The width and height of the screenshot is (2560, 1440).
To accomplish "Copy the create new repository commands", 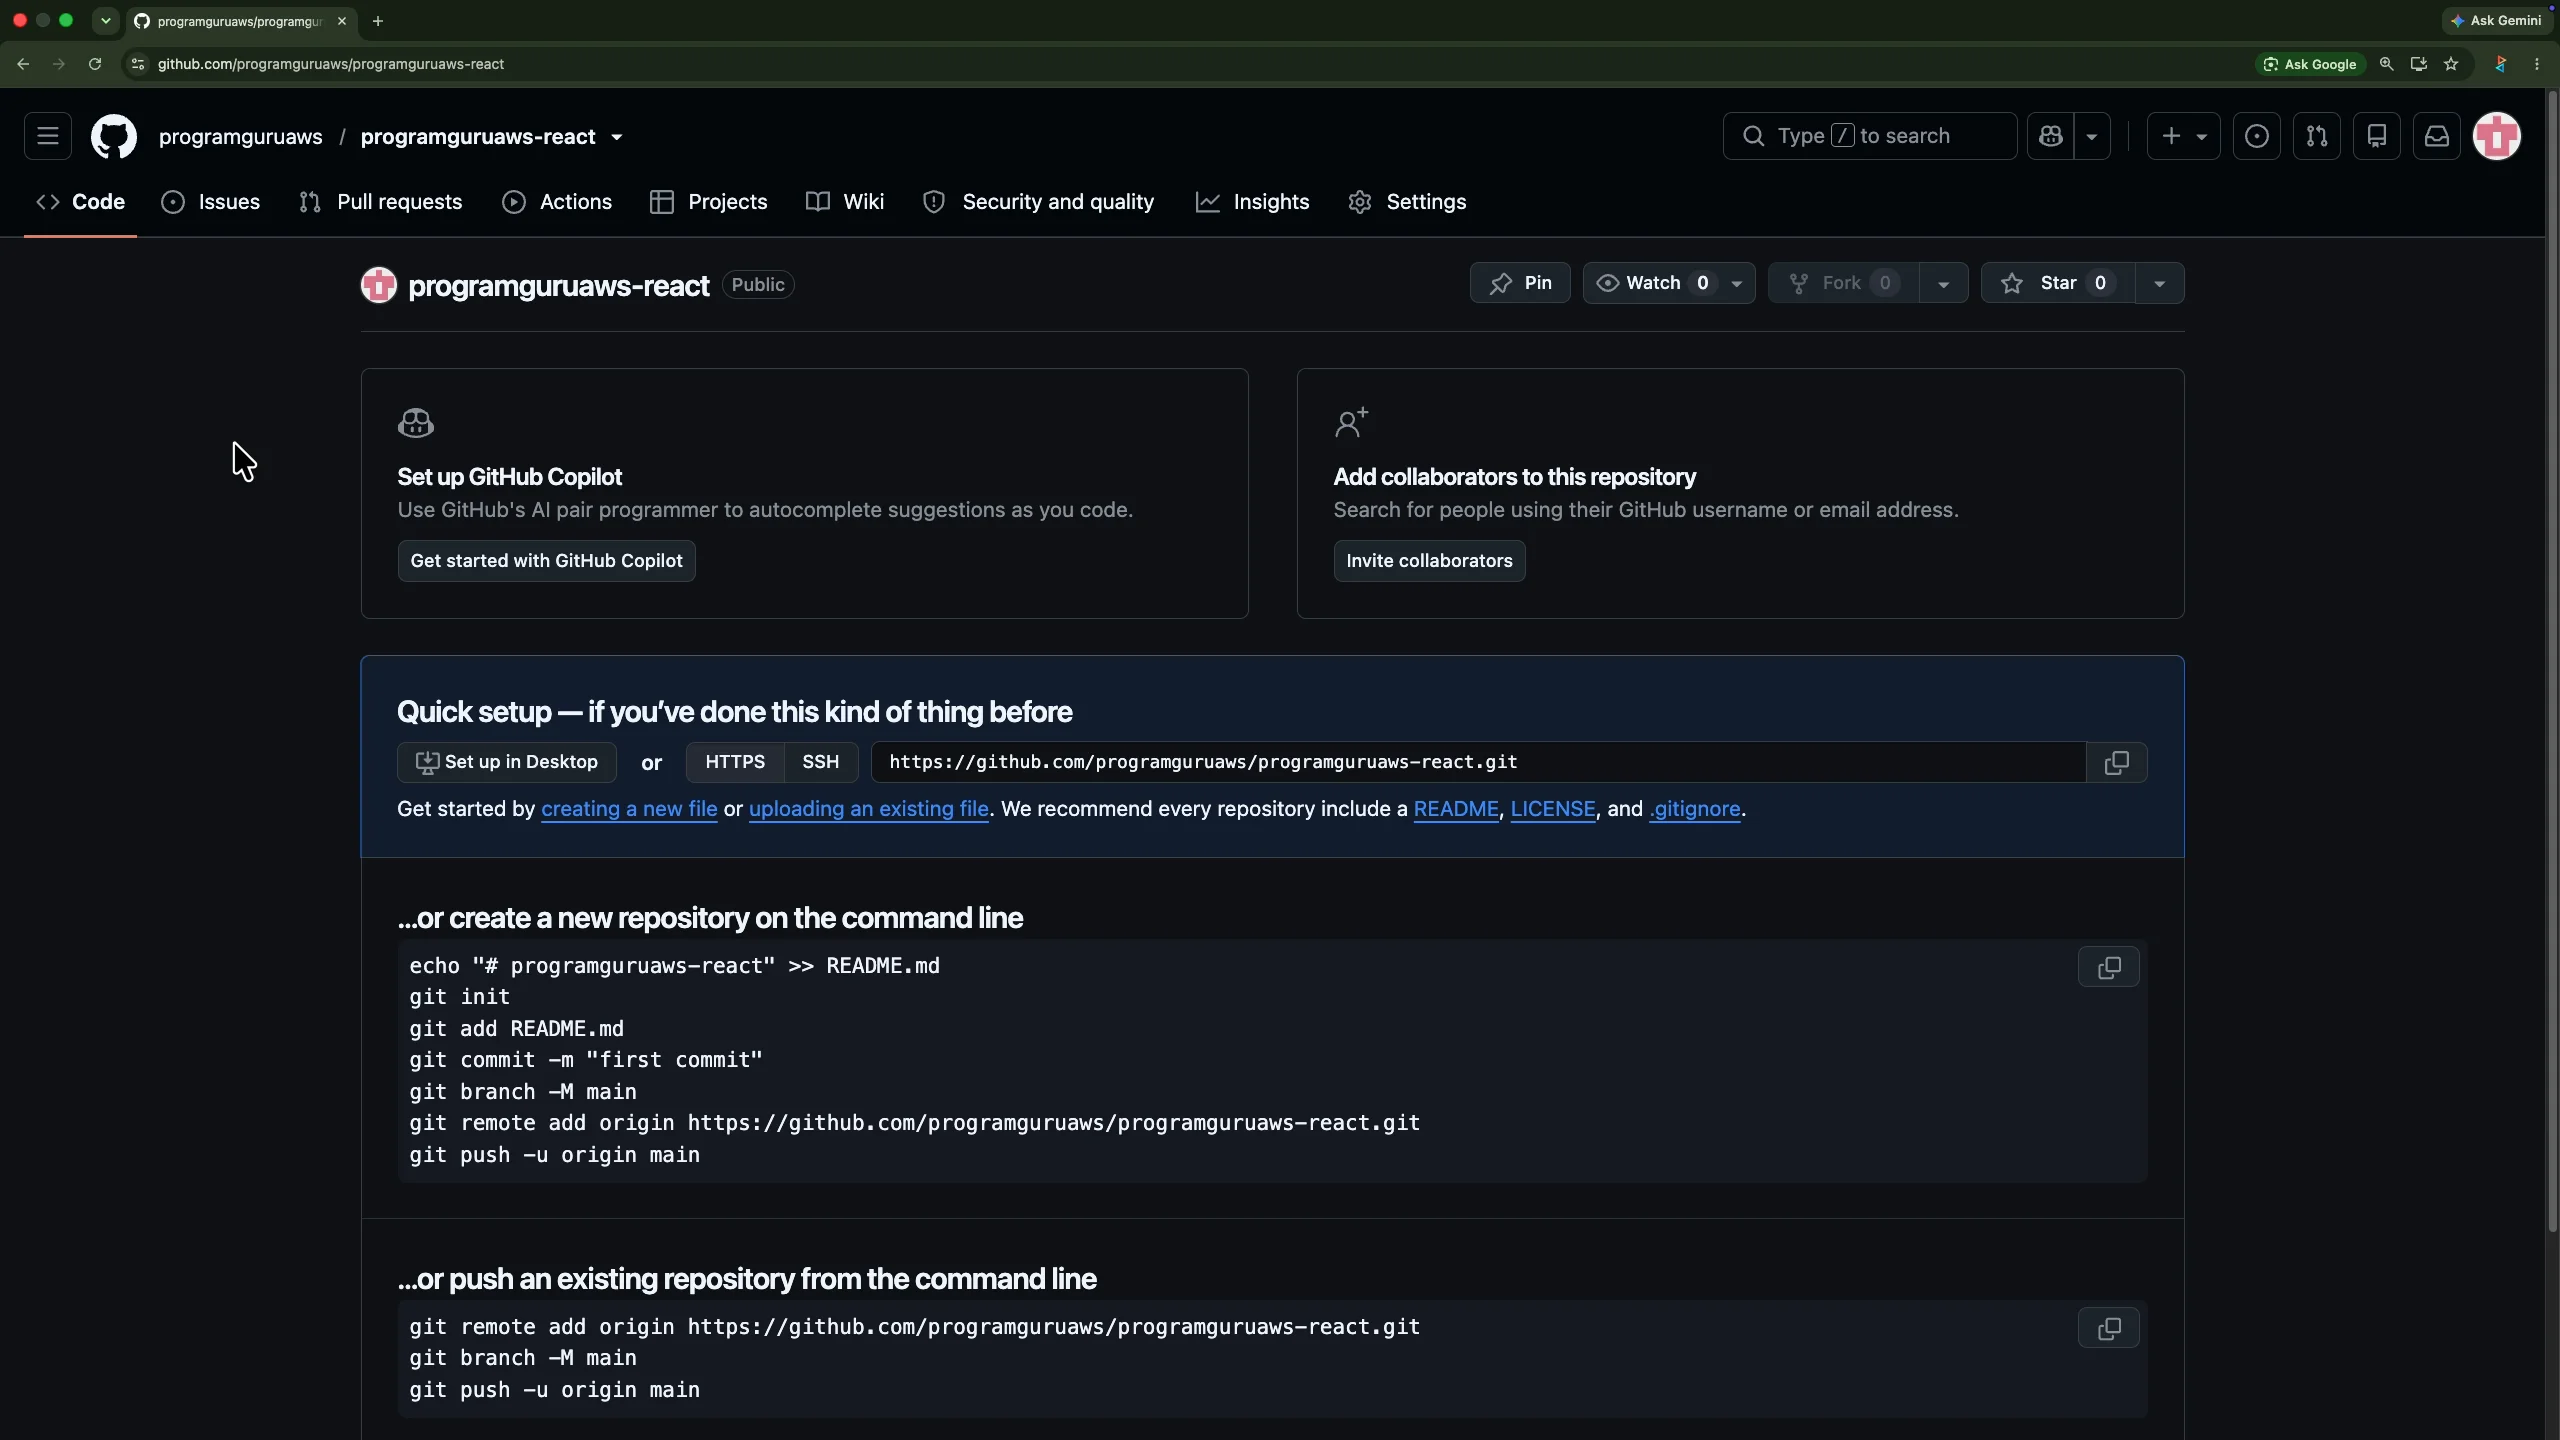I will coord(2109,967).
